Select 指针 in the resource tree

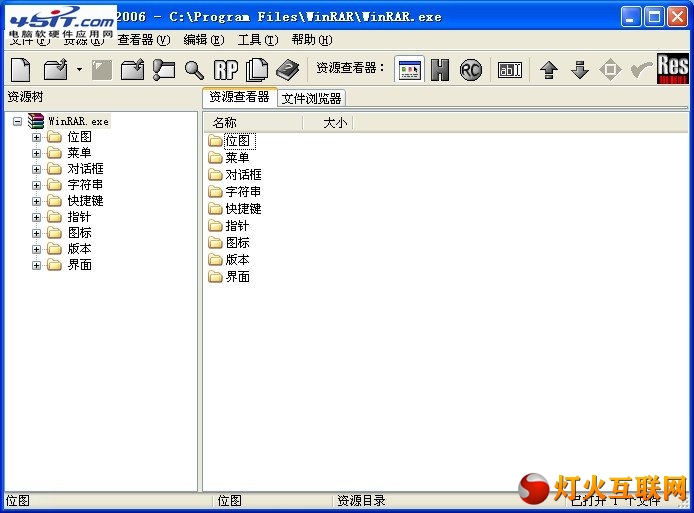click(79, 217)
